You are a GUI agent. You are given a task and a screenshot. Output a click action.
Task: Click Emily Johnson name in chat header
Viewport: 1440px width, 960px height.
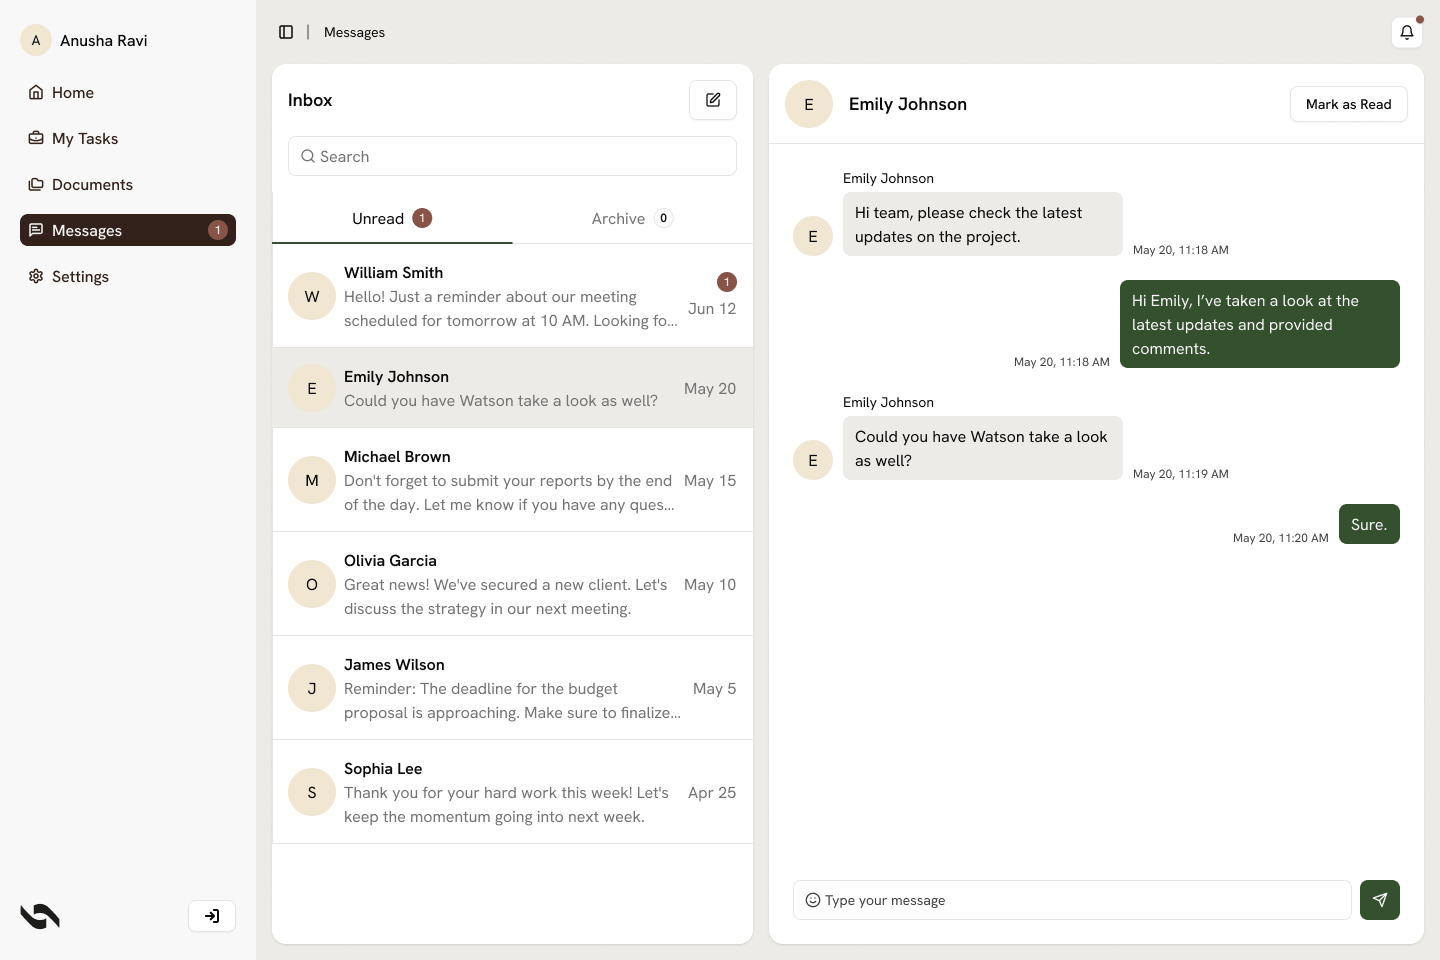click(908, 104)
